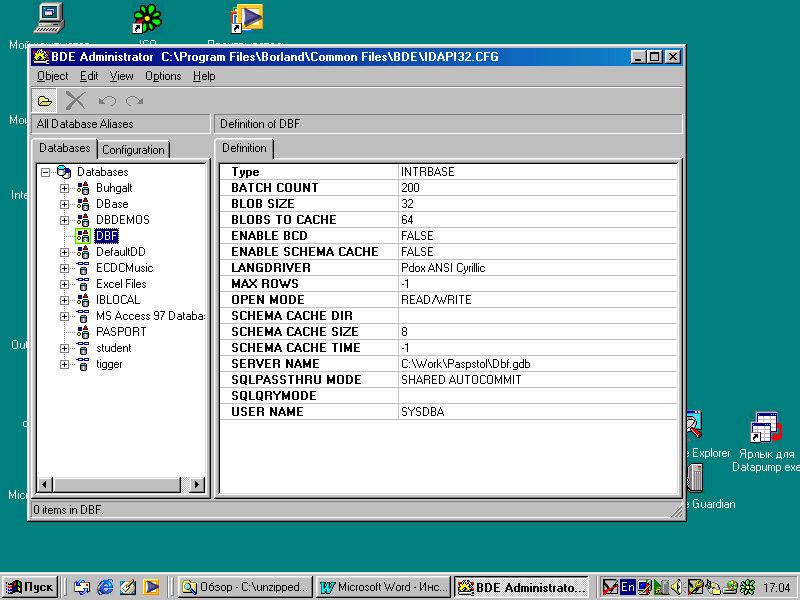Launch Internet Explorer from quick launch
800x600 pixels.
coord(105,587)
